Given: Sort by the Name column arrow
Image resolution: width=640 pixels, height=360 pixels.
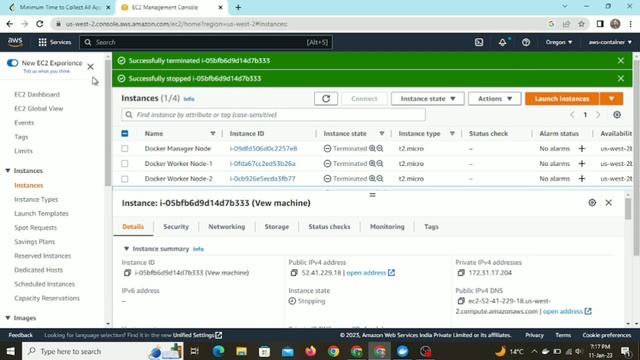Looking at the screenshot, I should pos(213,133).
